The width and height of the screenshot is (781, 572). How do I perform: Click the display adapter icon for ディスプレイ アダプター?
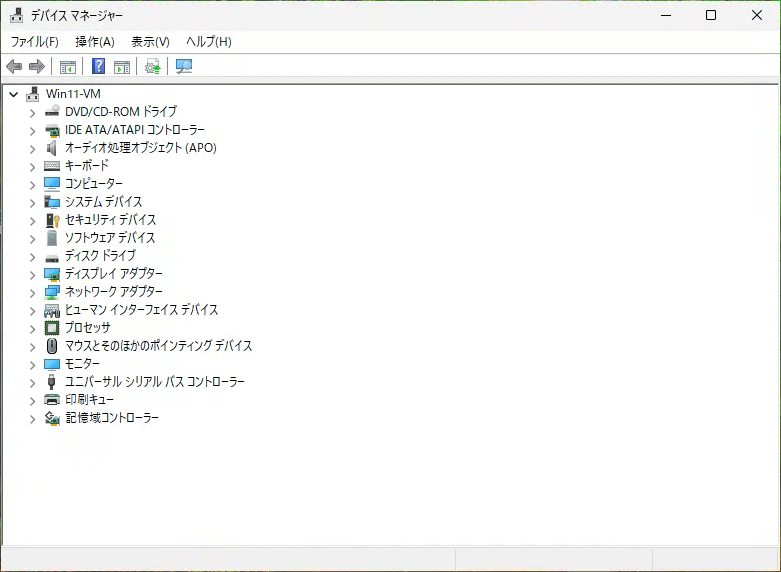pyautogui.click(x=52, y=274)
